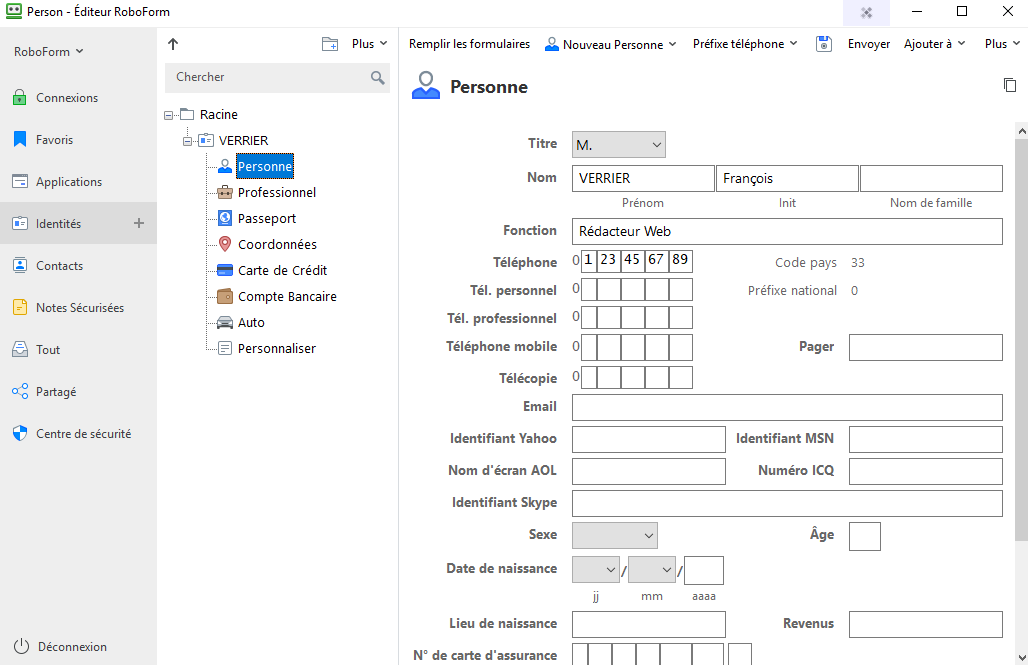Open birth day jj dropdown
This screenshot has height=665, width=1028.
(595, 570)
